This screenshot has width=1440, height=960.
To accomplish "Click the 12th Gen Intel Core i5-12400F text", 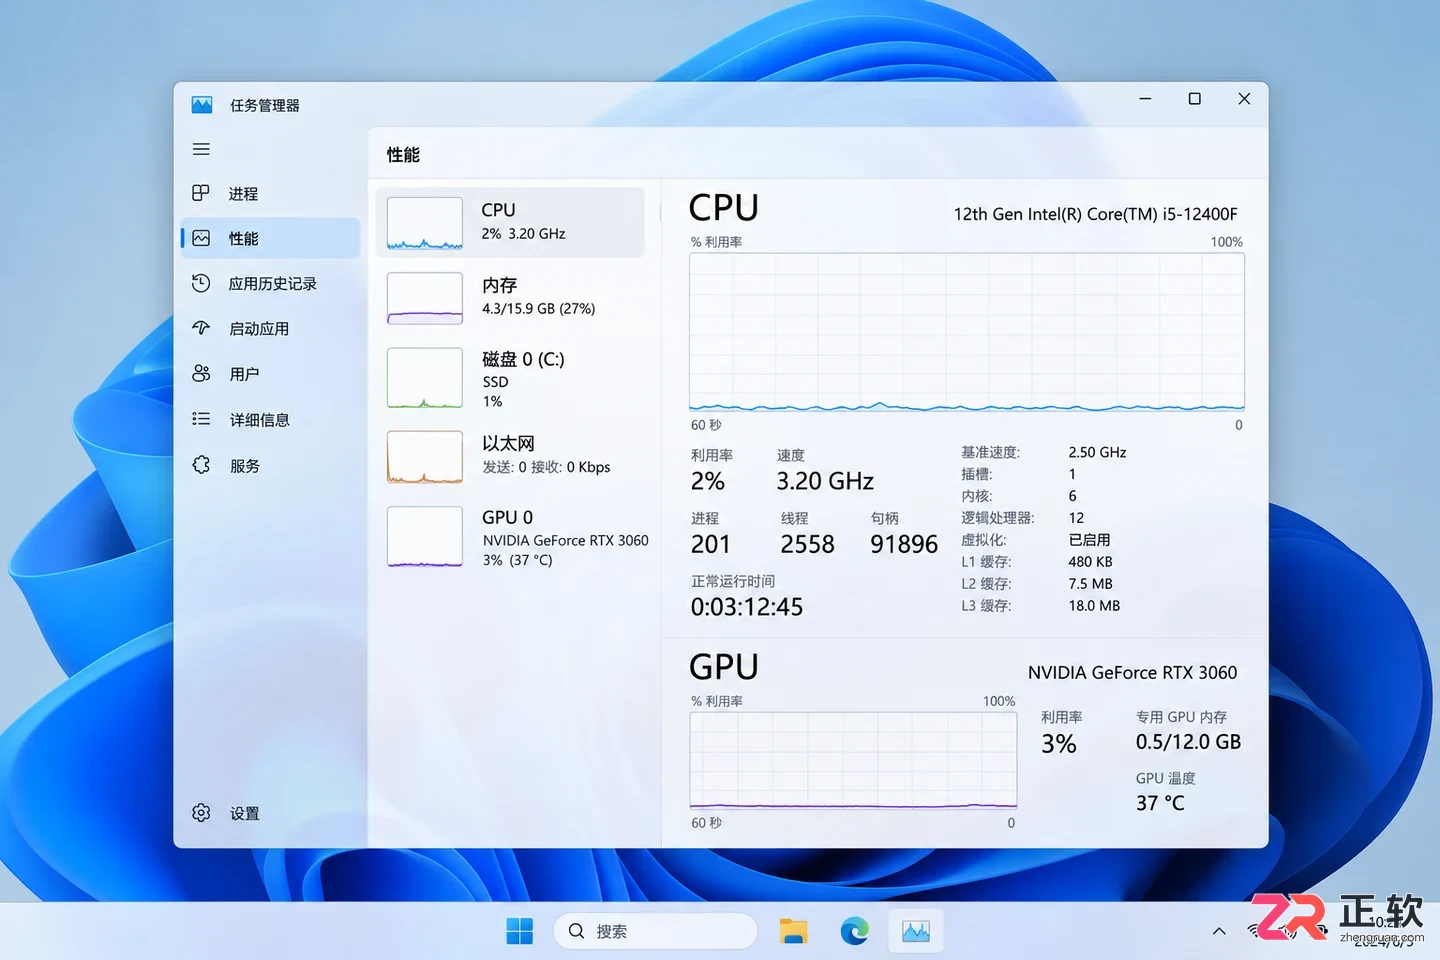I will pyautogui.click(x=1095, y=214).
